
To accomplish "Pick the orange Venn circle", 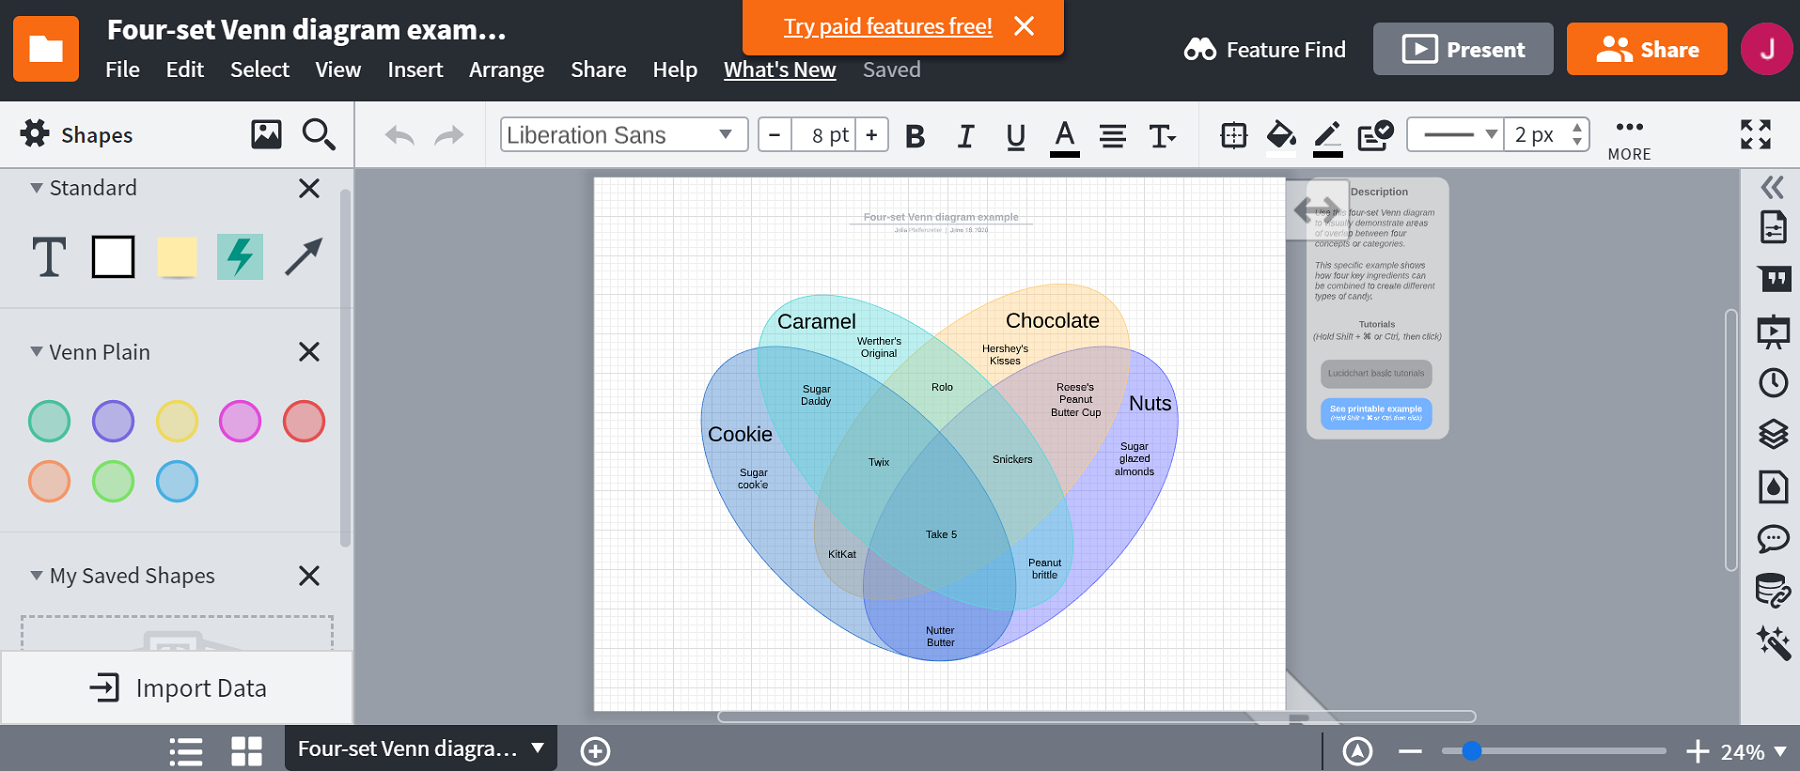I will tap(49, 481).
